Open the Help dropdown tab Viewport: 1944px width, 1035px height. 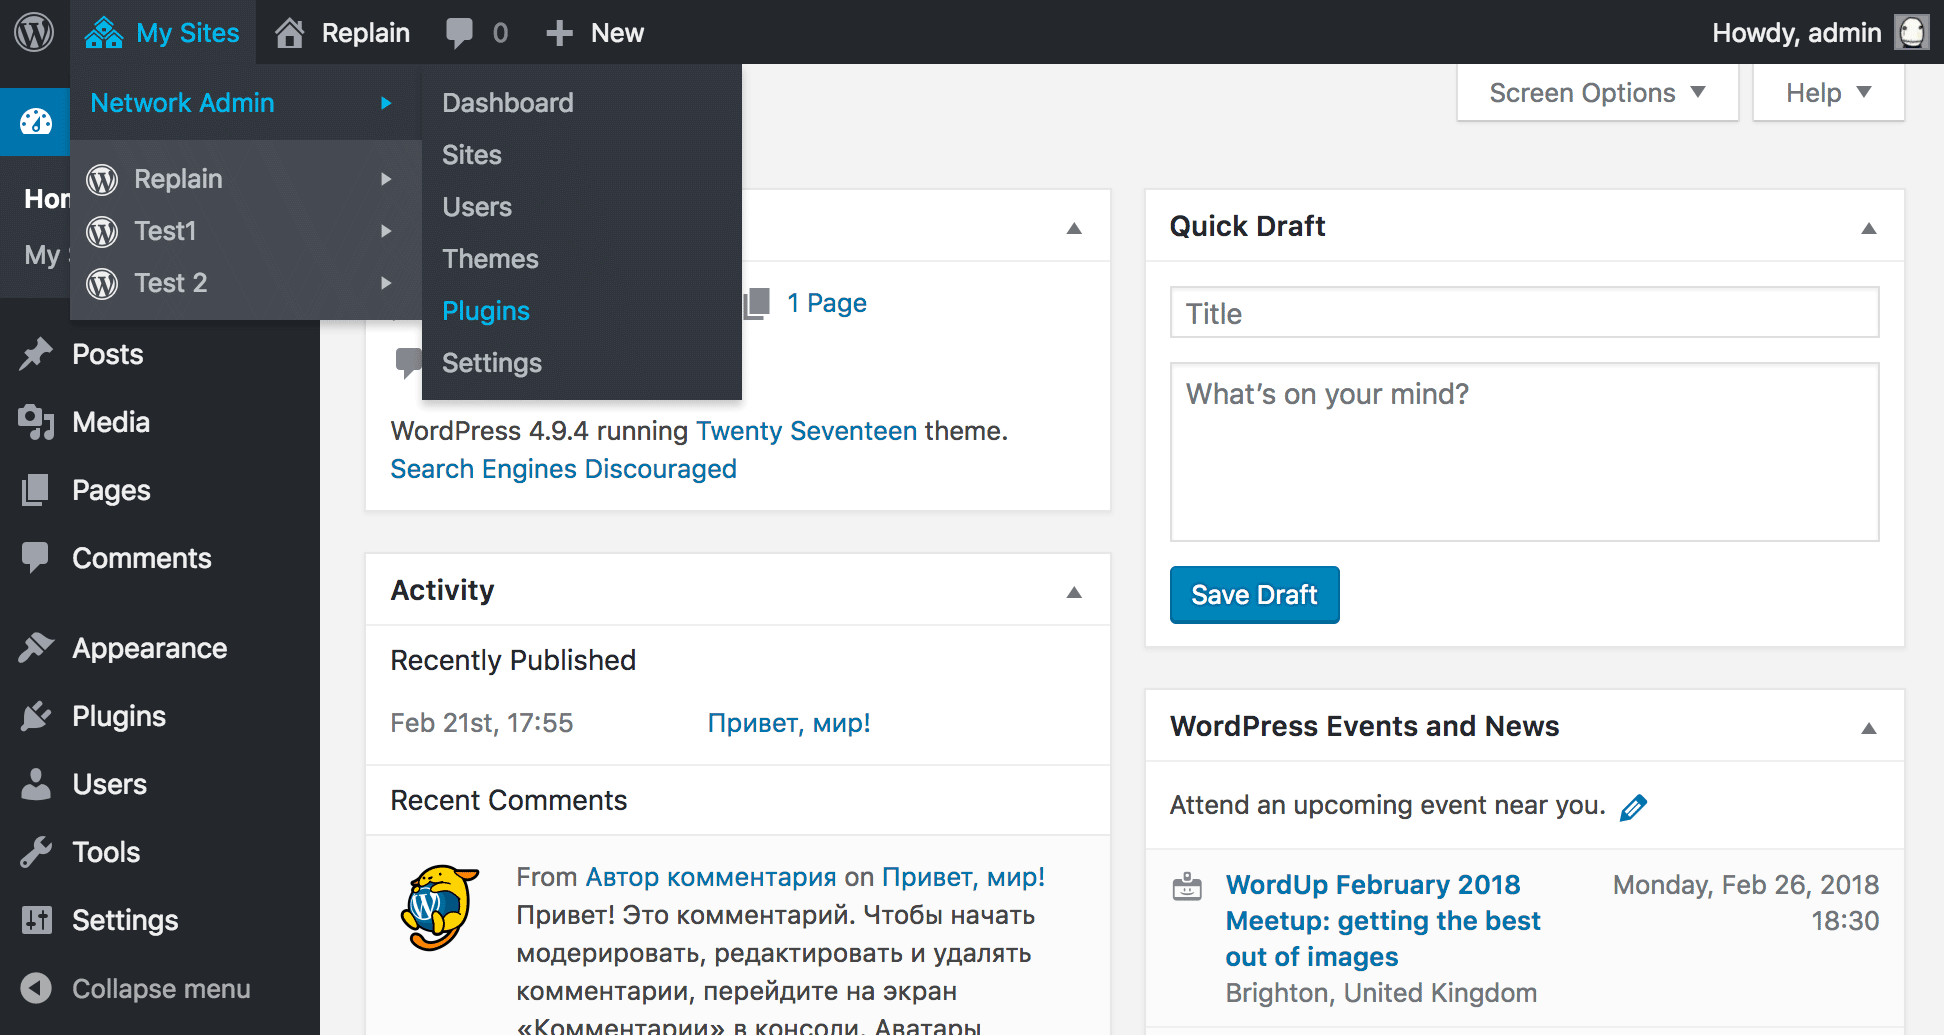pyautogui.click(x=1828, y=93)
